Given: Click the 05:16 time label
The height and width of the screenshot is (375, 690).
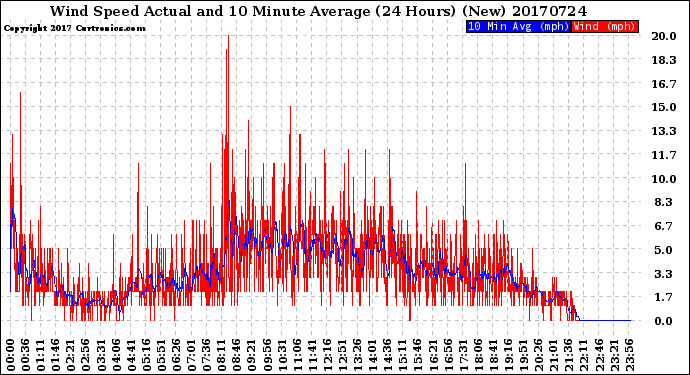Looking at the screenshot, I should pyautogui.click(x=146, y=355).
